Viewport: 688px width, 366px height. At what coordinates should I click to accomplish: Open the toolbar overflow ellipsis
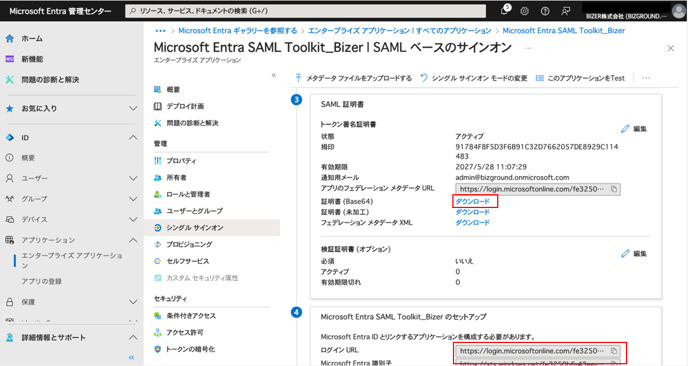(646, 78)
